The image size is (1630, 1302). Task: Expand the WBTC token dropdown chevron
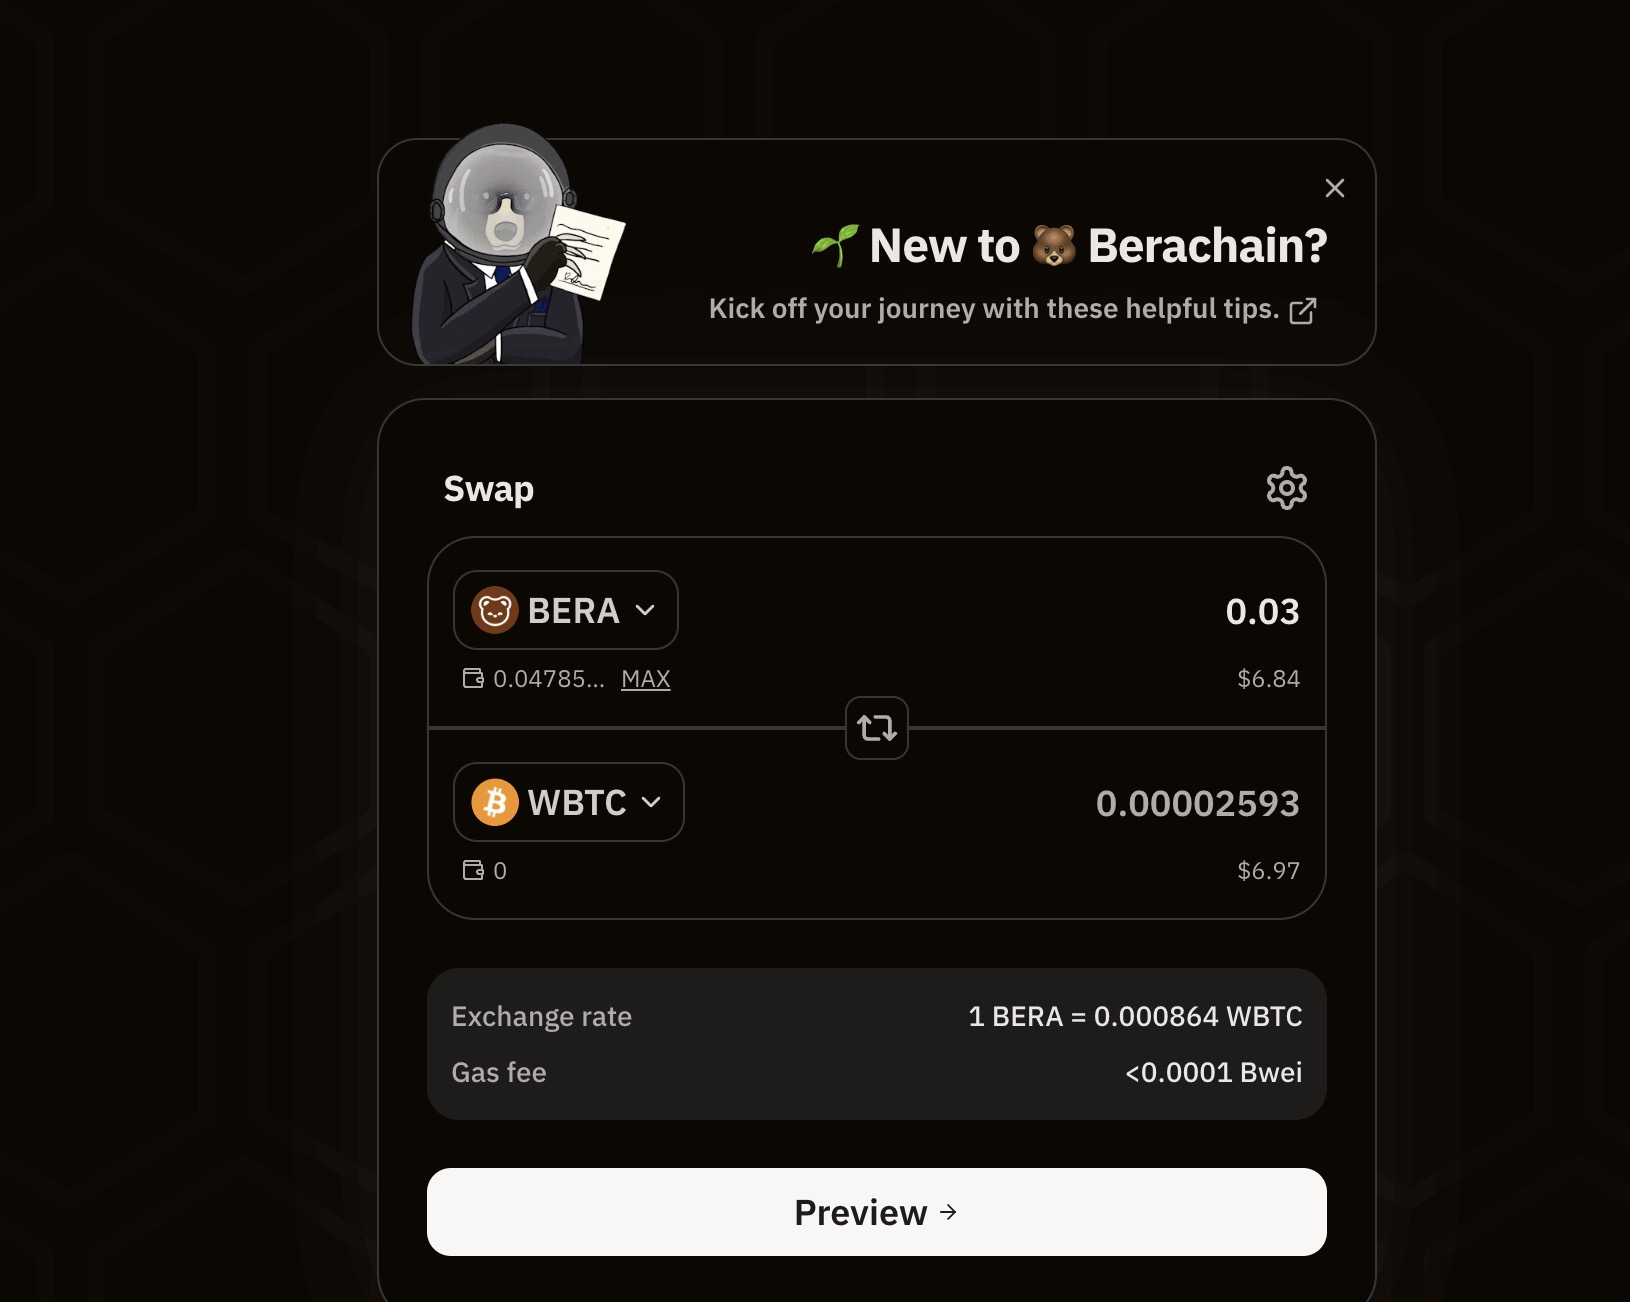click(x=652, y=802)
